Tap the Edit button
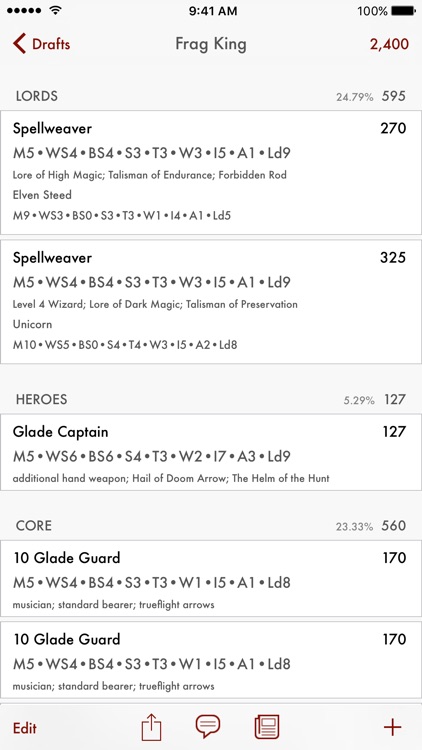The image size is (422, 750). pyautogui.click(x=25, y=728)
